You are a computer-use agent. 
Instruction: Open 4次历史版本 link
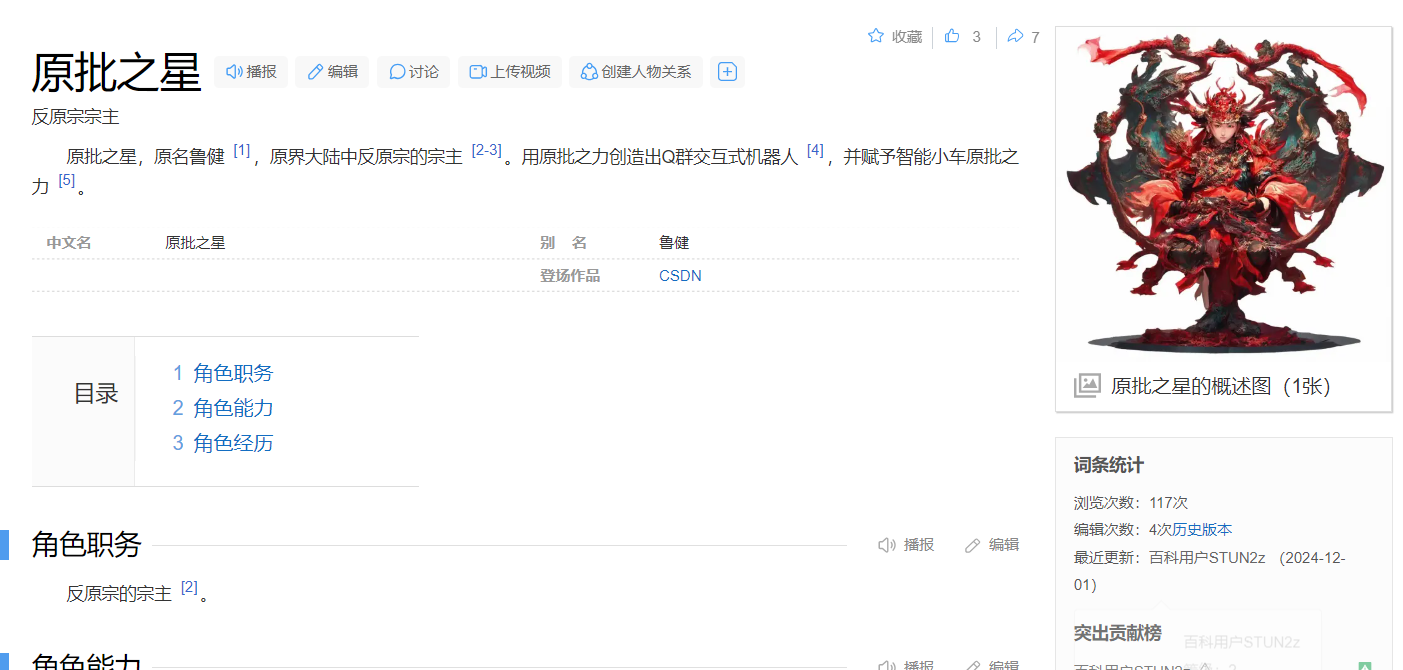pyautogui.click(x=1190, y=530)
